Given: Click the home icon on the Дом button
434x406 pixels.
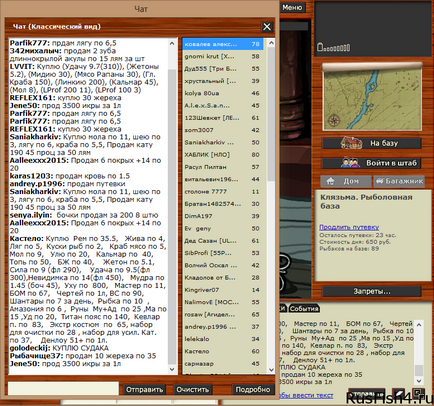Looking at the screenshot, I should (330, 181).
